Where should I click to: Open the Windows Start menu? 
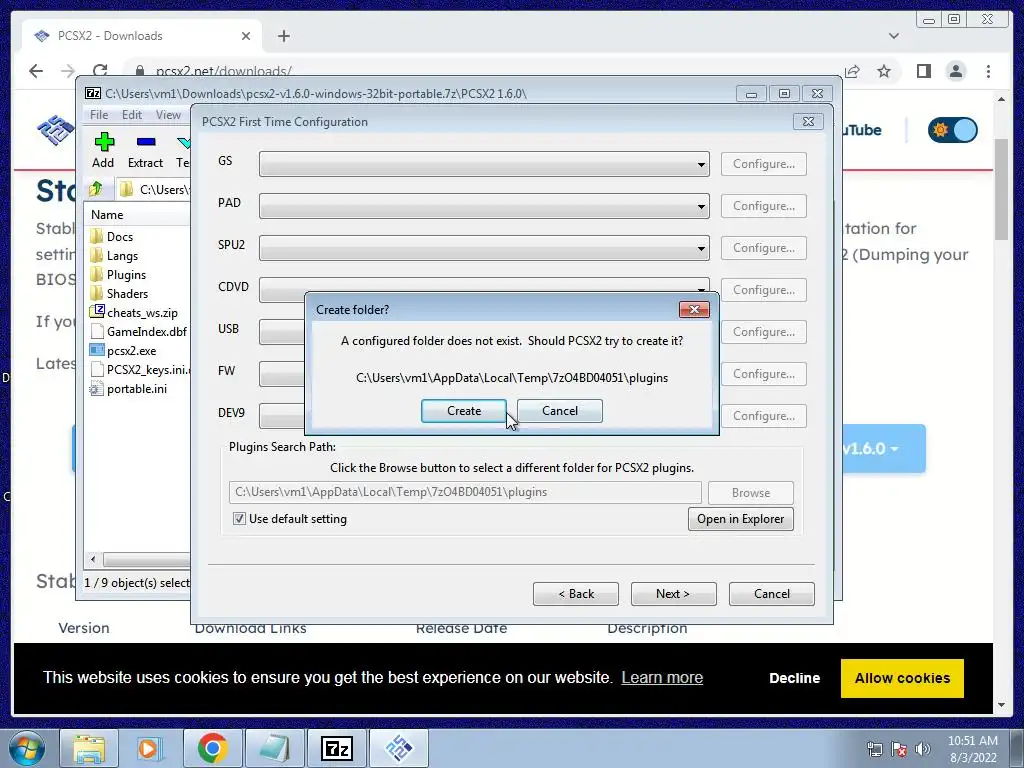27,748
